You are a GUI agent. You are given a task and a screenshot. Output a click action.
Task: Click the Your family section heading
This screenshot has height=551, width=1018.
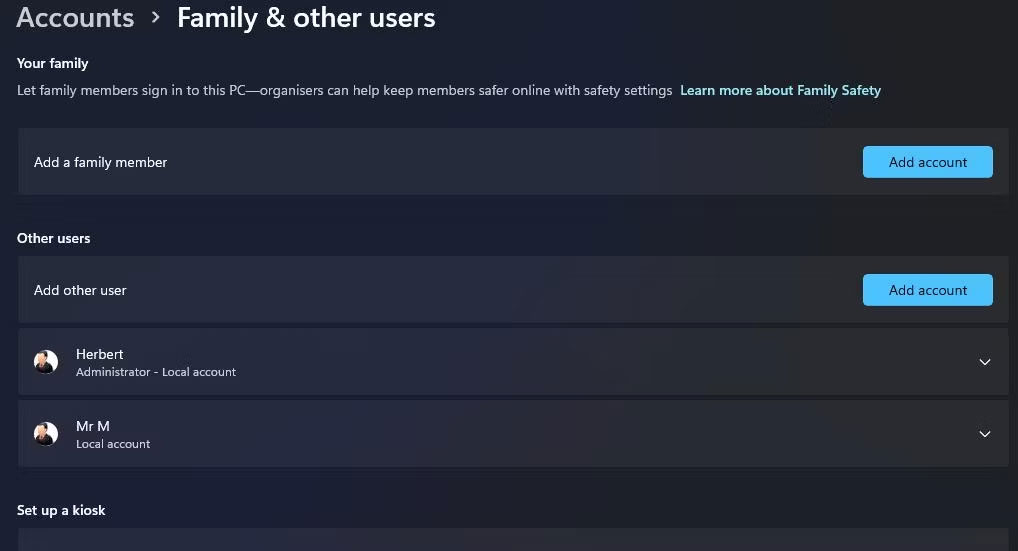point(53,64)
